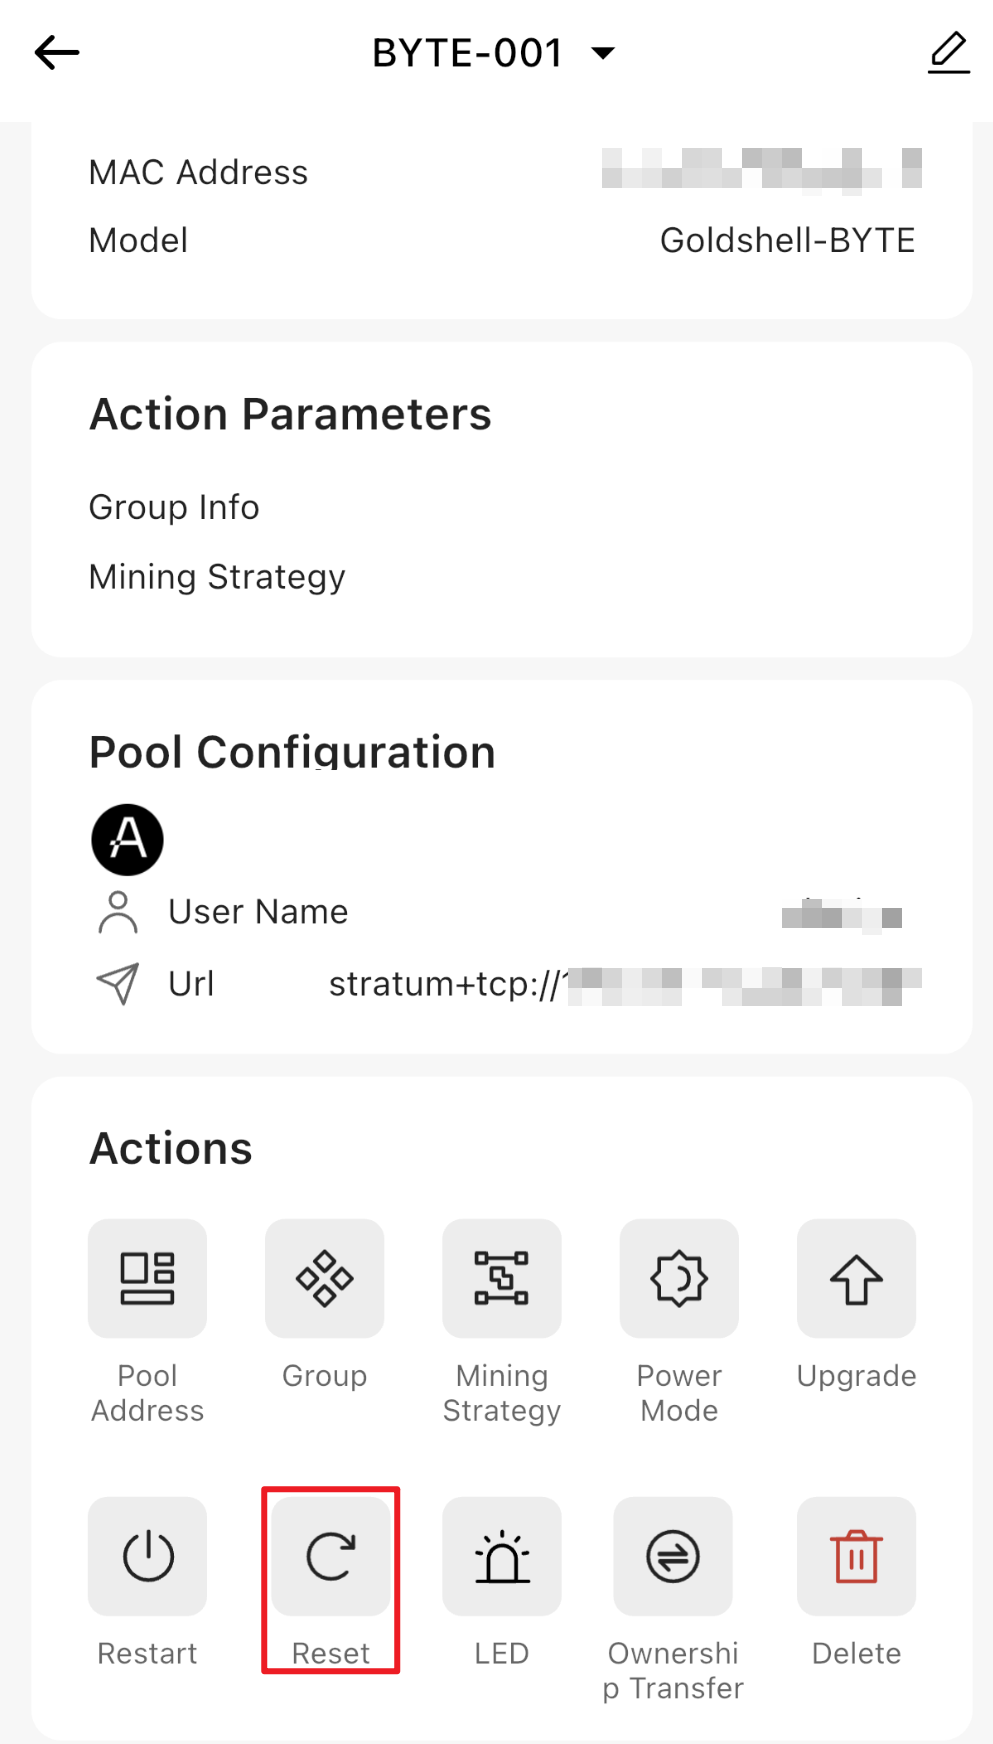
Task: Open Power Mode settings
Action: point(679,1278)
